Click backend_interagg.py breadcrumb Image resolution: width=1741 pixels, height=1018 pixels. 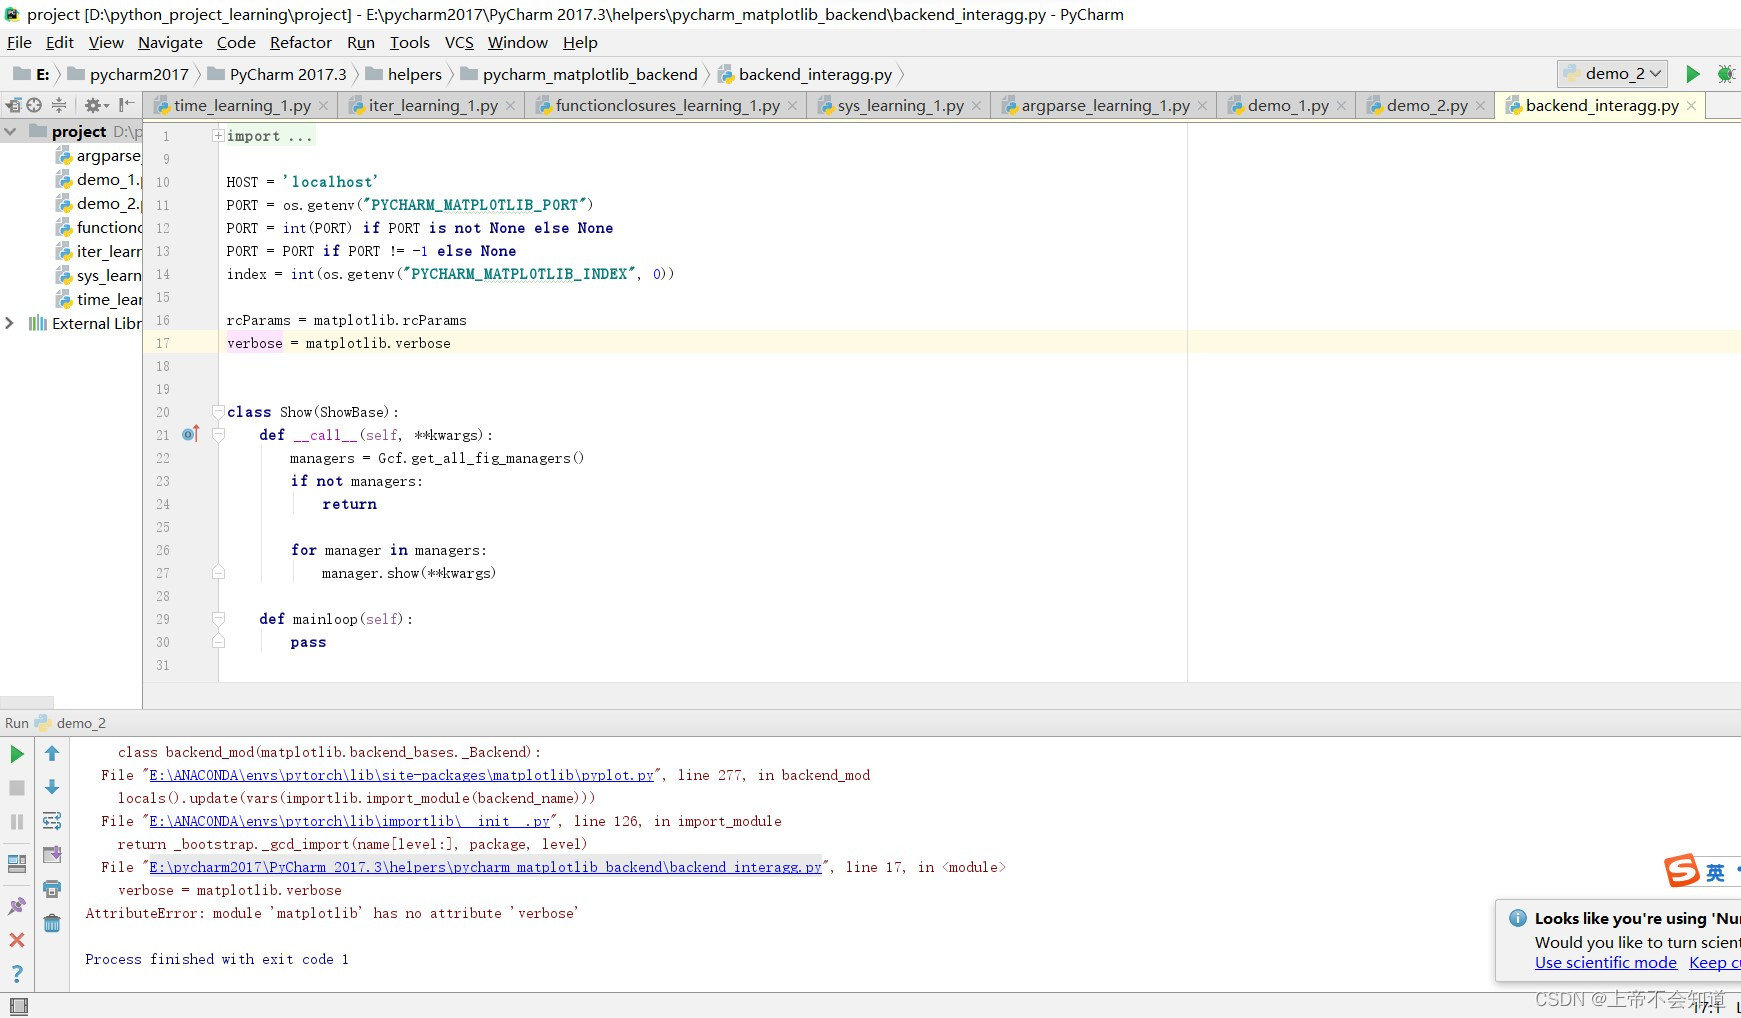(x=805, y=74)
